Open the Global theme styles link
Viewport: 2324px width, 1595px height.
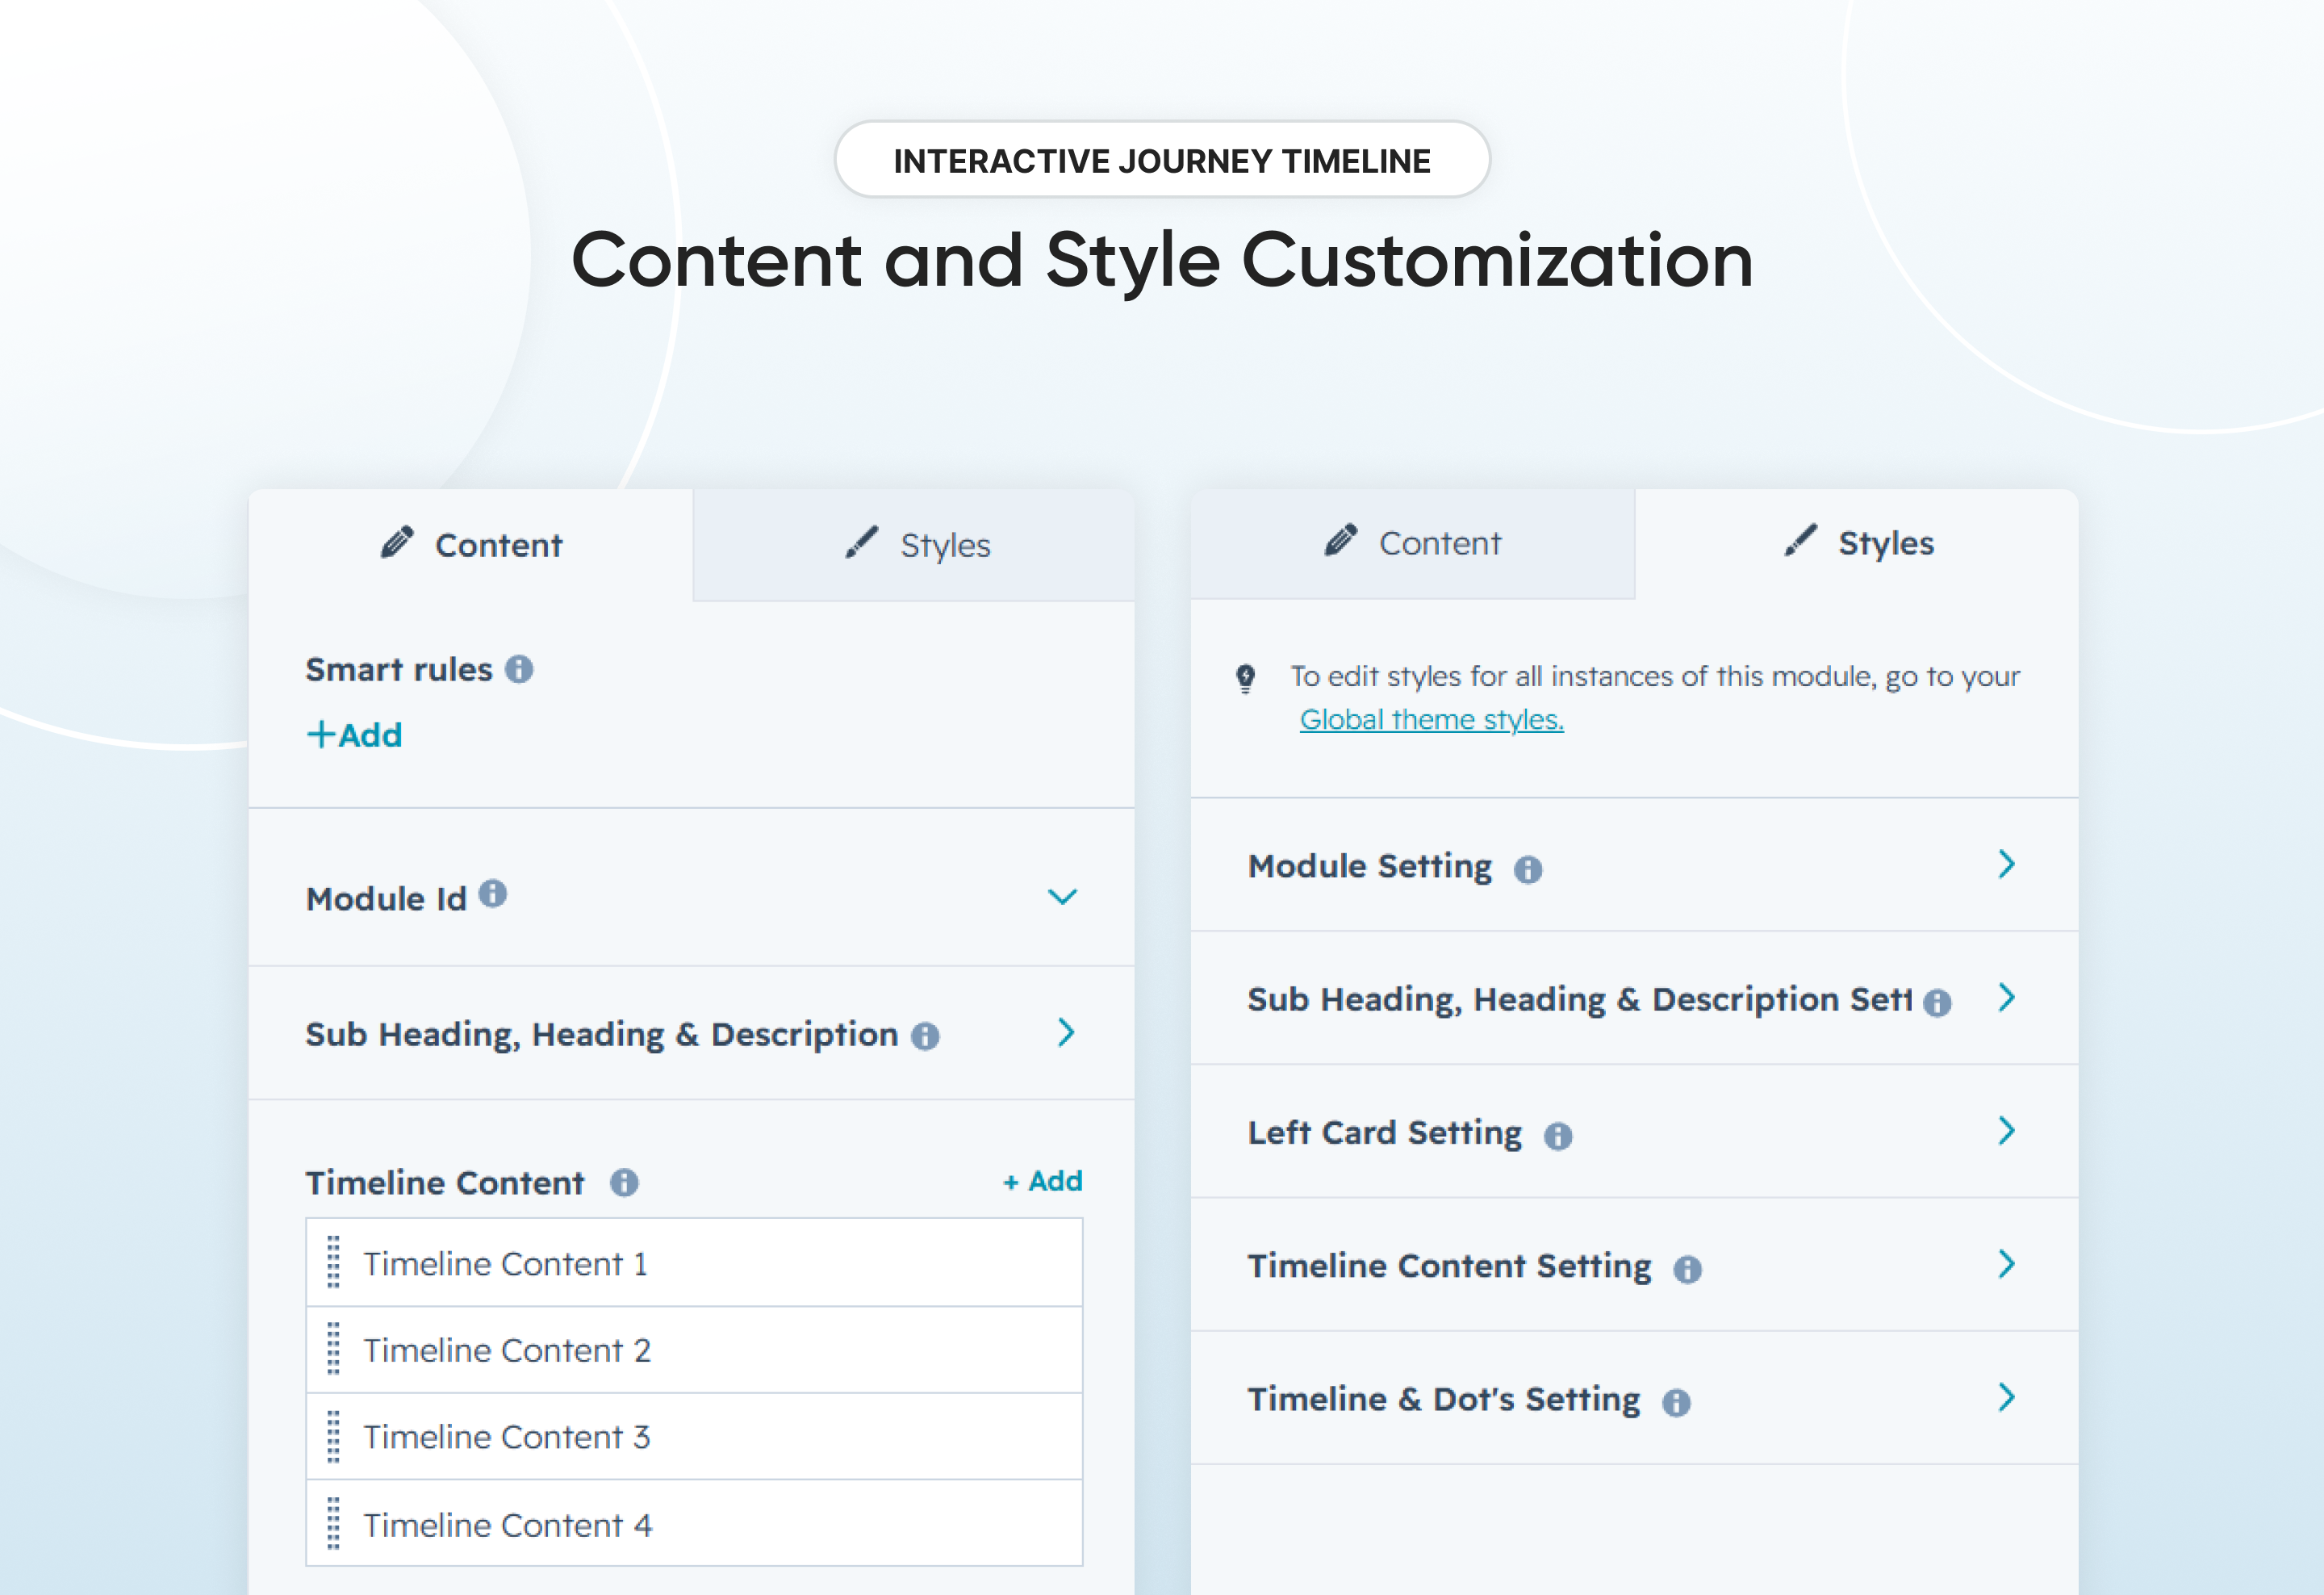(x=1431, y=720)
